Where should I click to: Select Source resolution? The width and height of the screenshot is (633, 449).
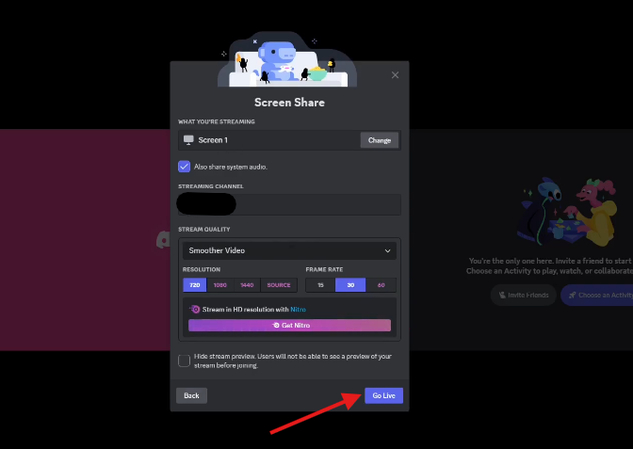click(279, 285)
